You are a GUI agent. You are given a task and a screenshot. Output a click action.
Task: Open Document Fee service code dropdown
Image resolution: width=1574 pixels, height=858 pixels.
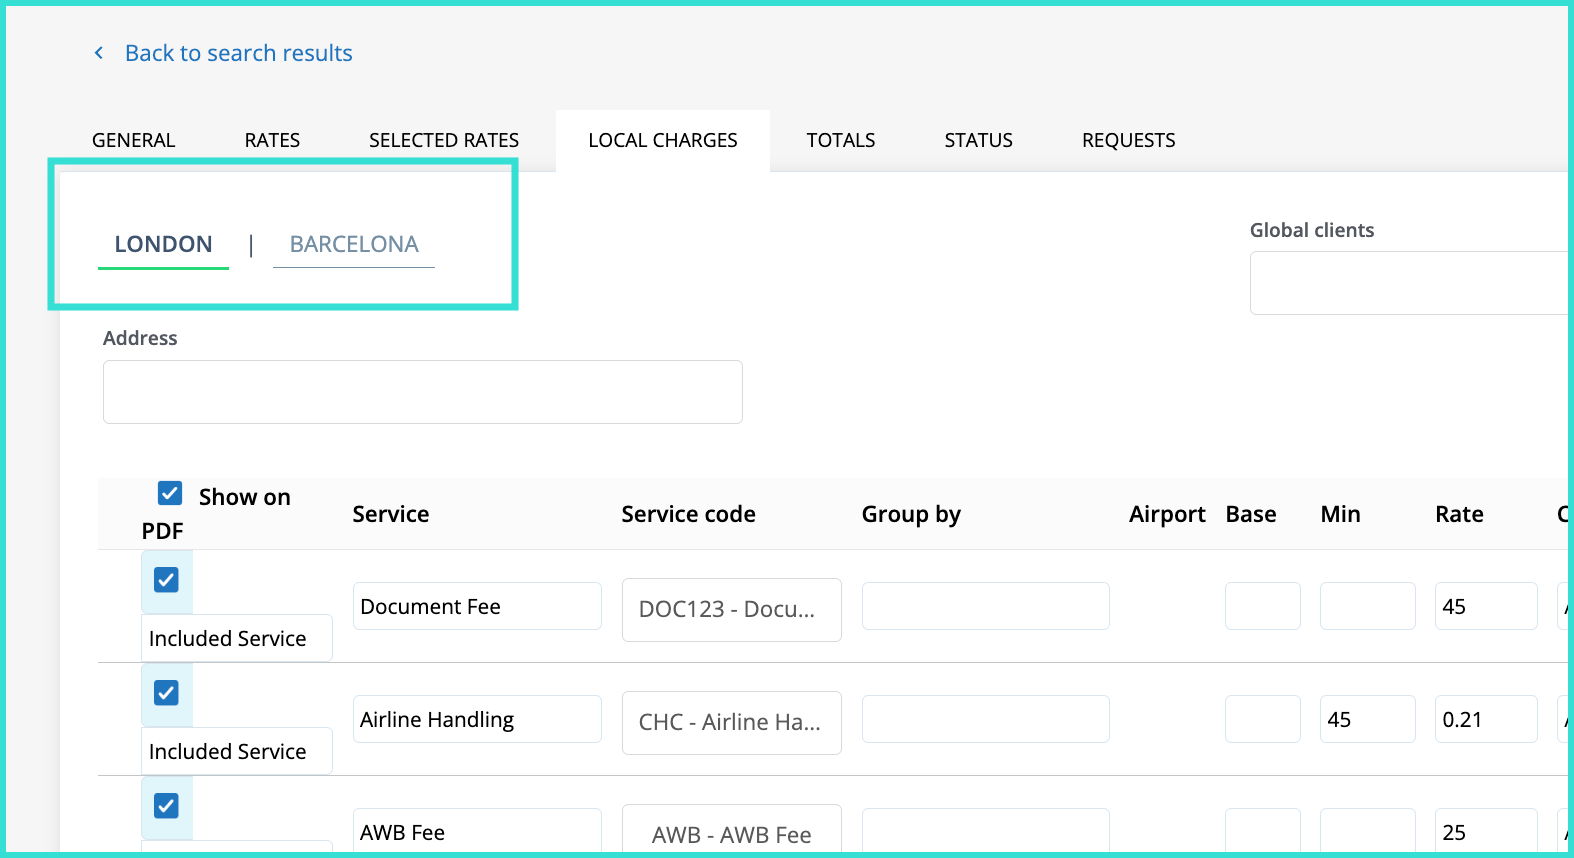click(x=731, y=609)
